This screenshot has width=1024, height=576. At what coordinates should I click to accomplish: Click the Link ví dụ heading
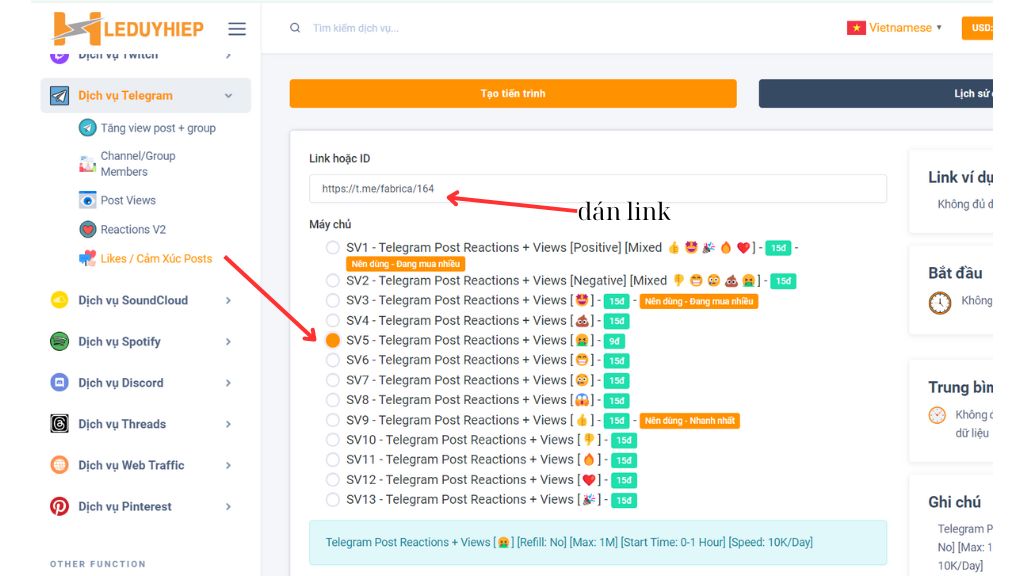point(961,177)
